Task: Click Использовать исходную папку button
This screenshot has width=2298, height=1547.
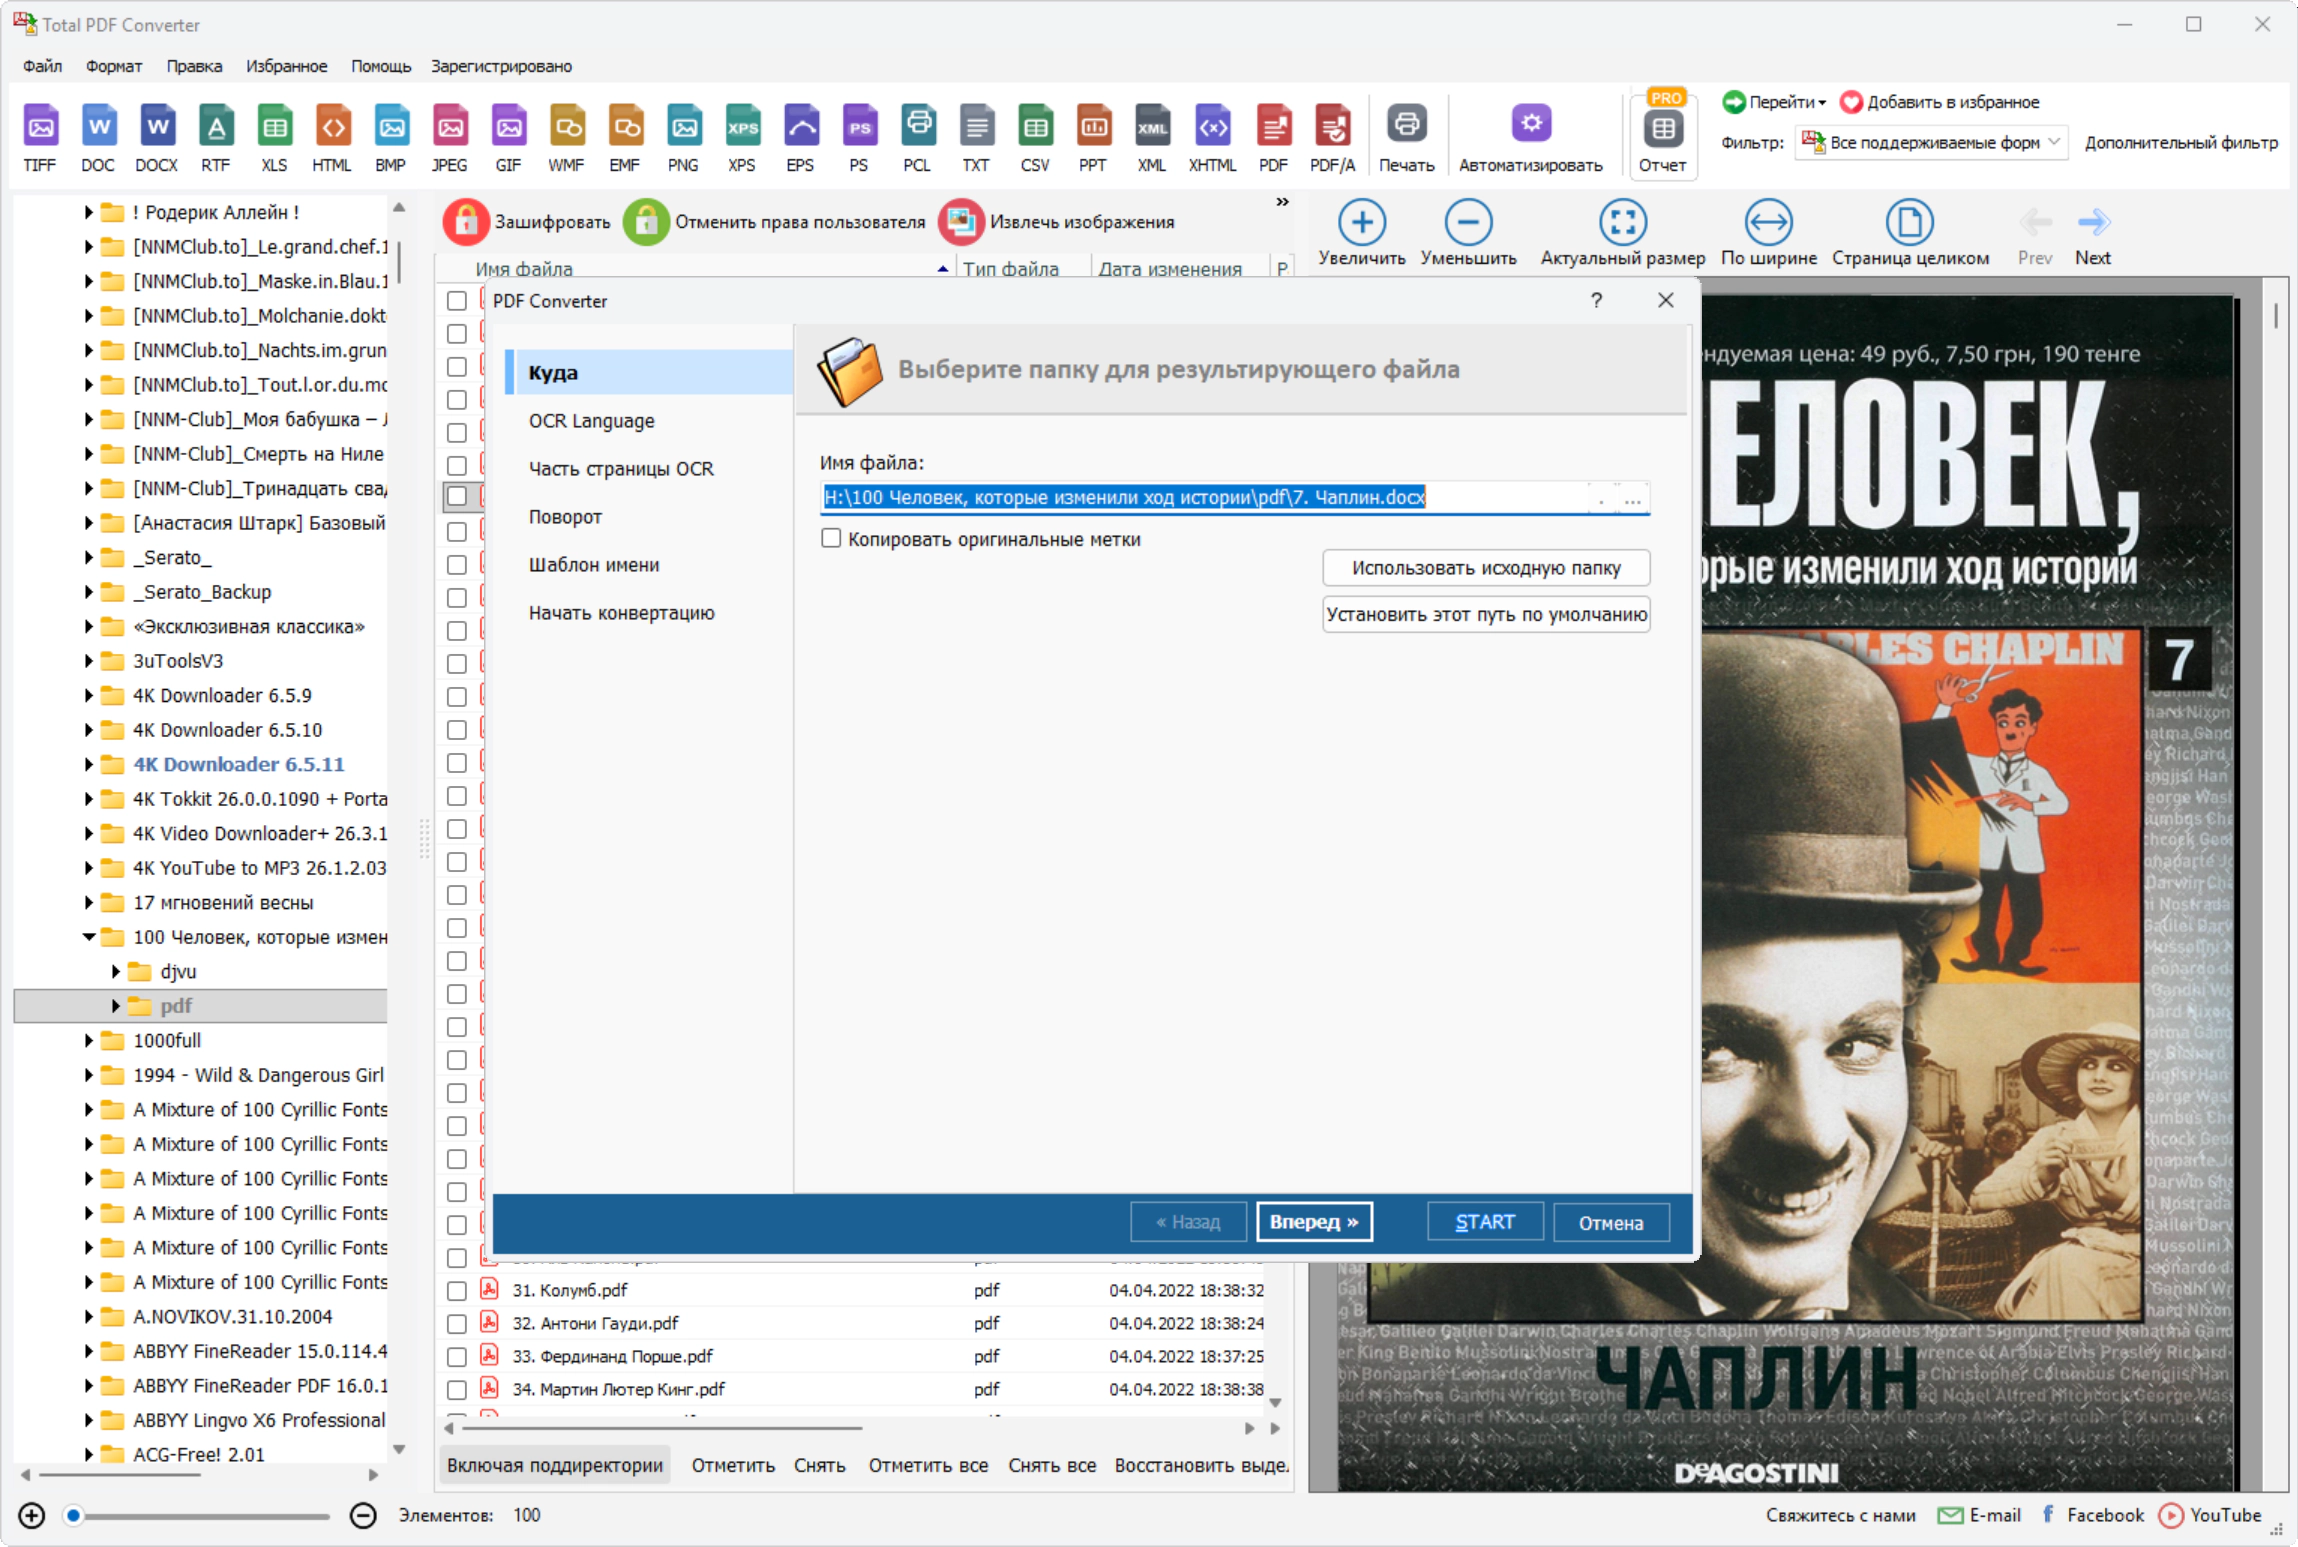Action: coord(1486,568)
